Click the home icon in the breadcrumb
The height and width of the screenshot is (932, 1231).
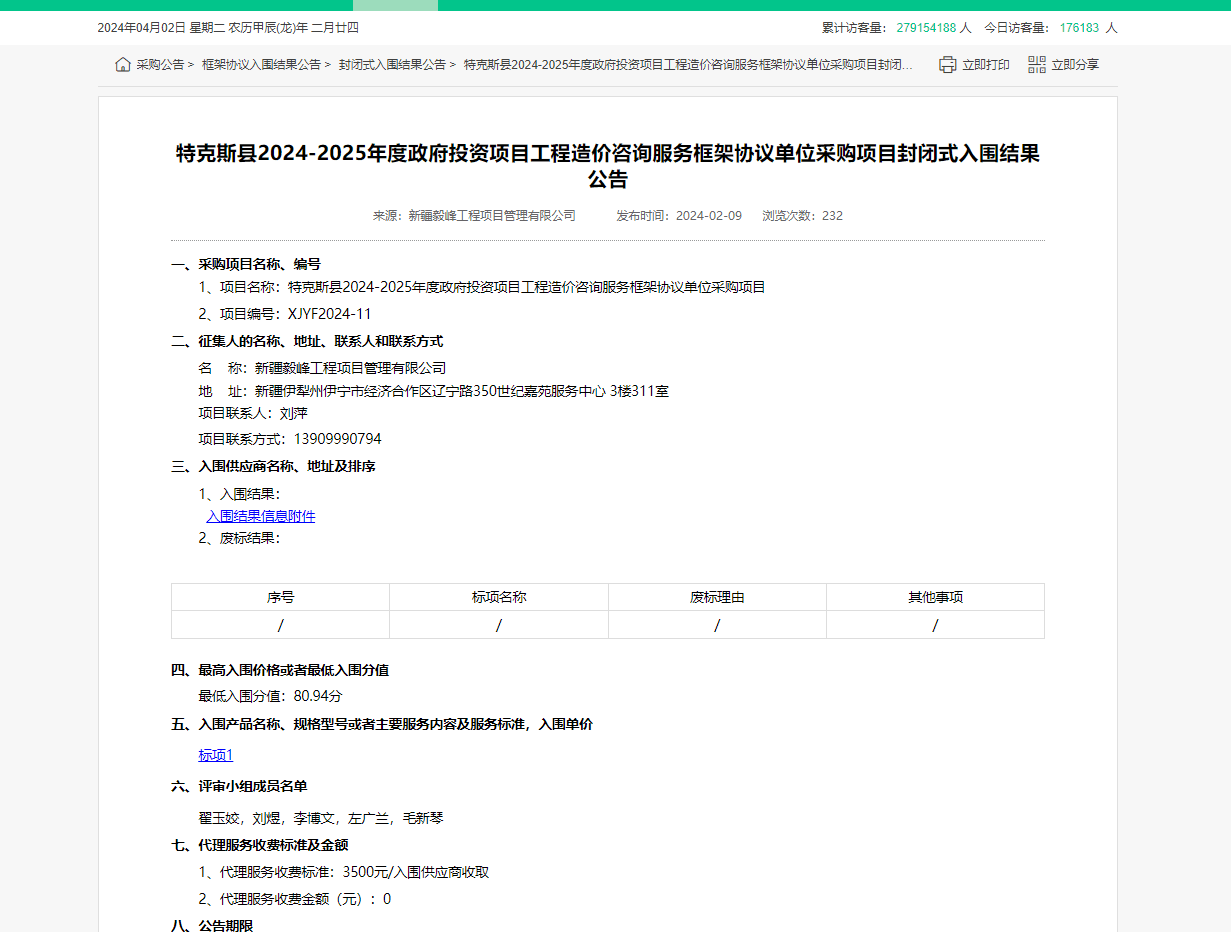pyautogui.click(x=122, y=65)
